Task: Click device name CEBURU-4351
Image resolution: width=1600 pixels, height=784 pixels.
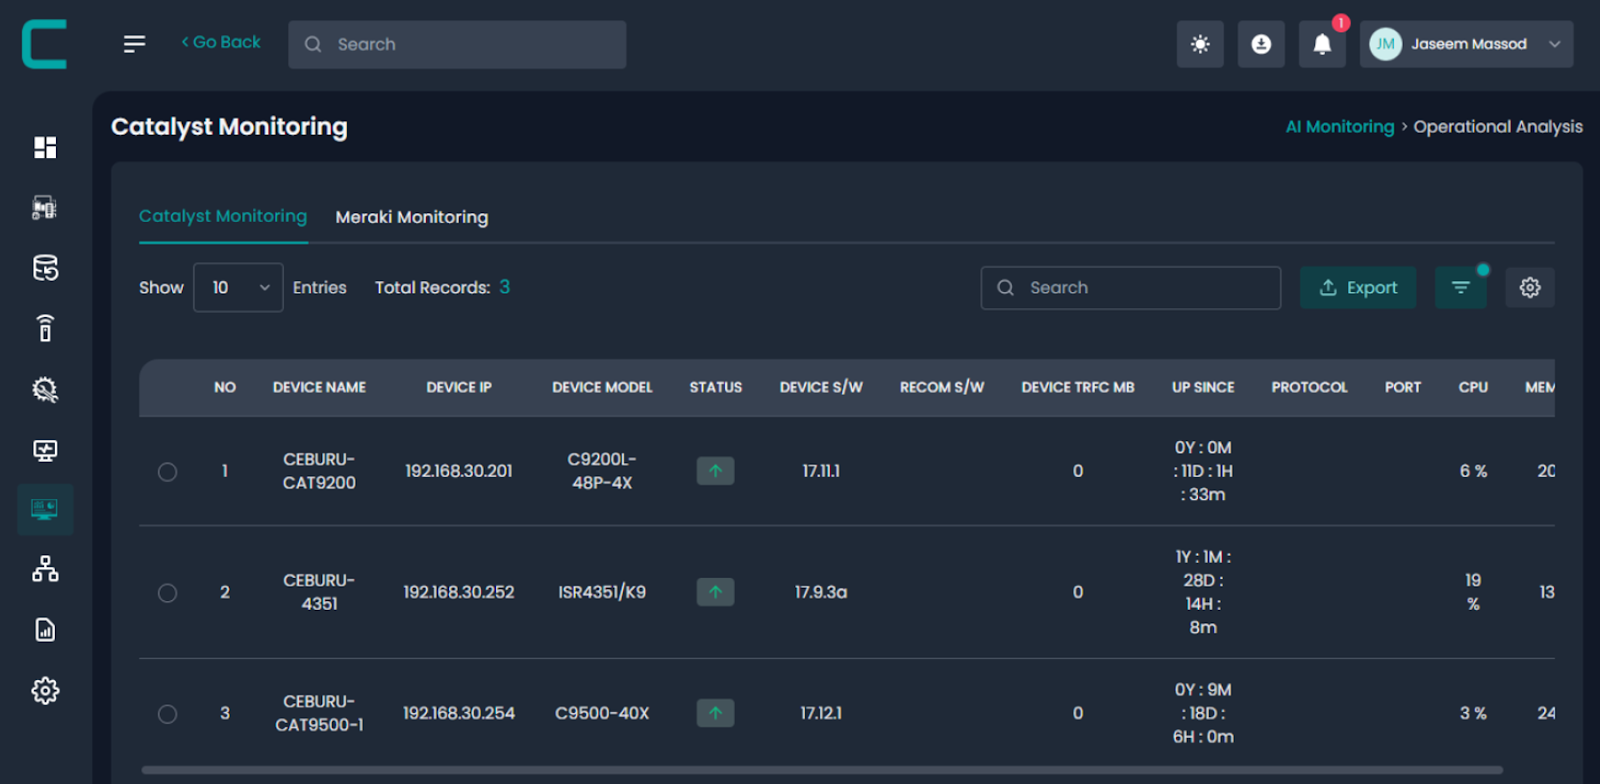Action: tap(319, 592)
